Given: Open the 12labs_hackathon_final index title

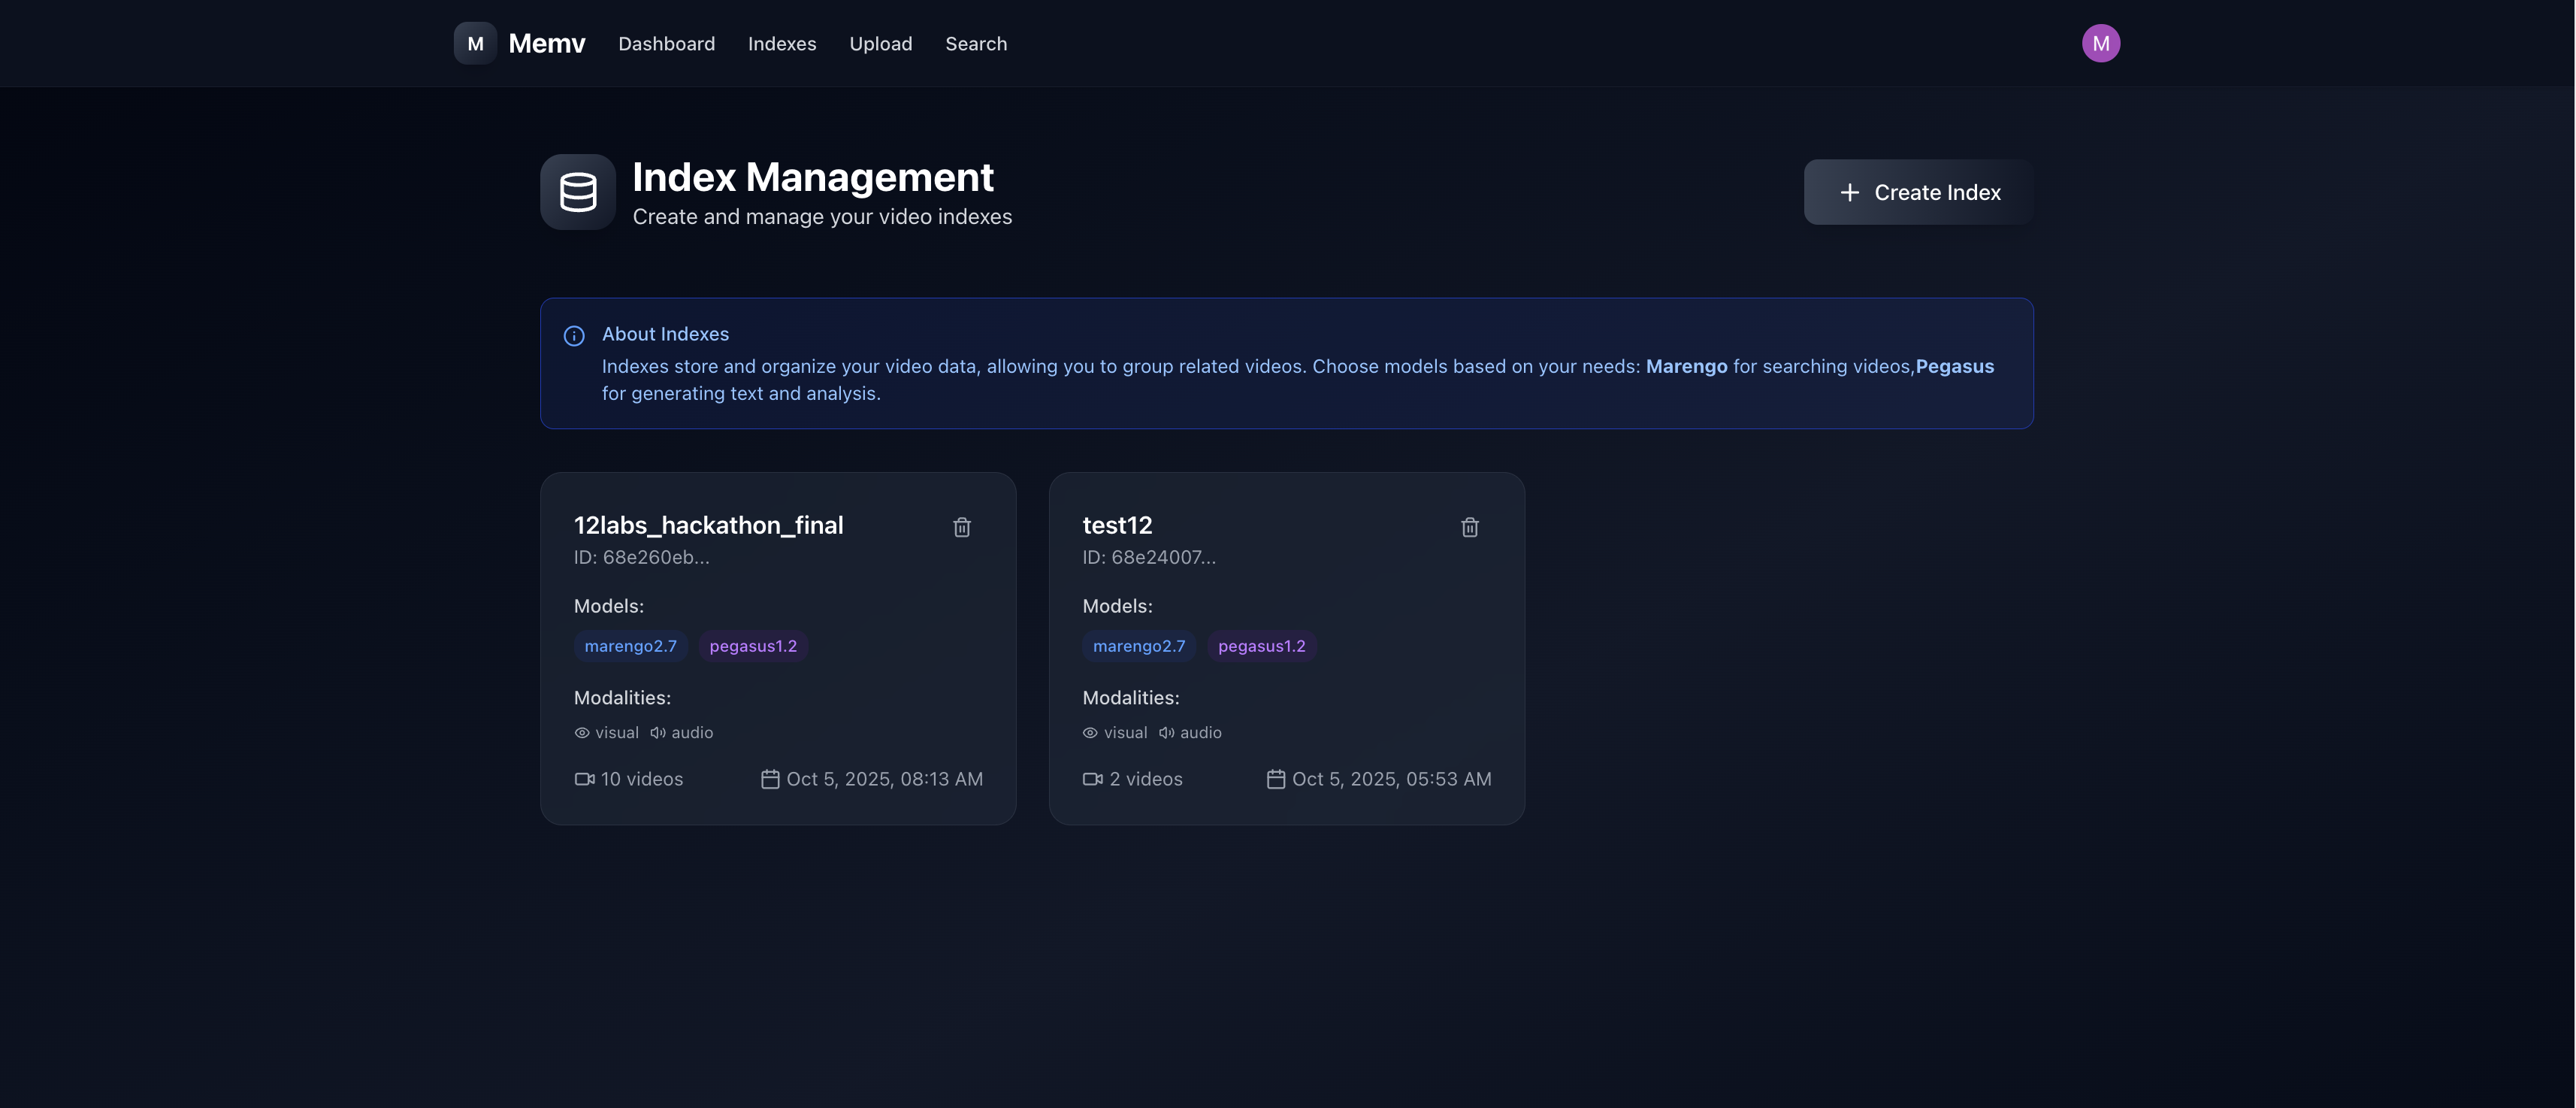Looking at the screenshot, I should tap(708, 525).
